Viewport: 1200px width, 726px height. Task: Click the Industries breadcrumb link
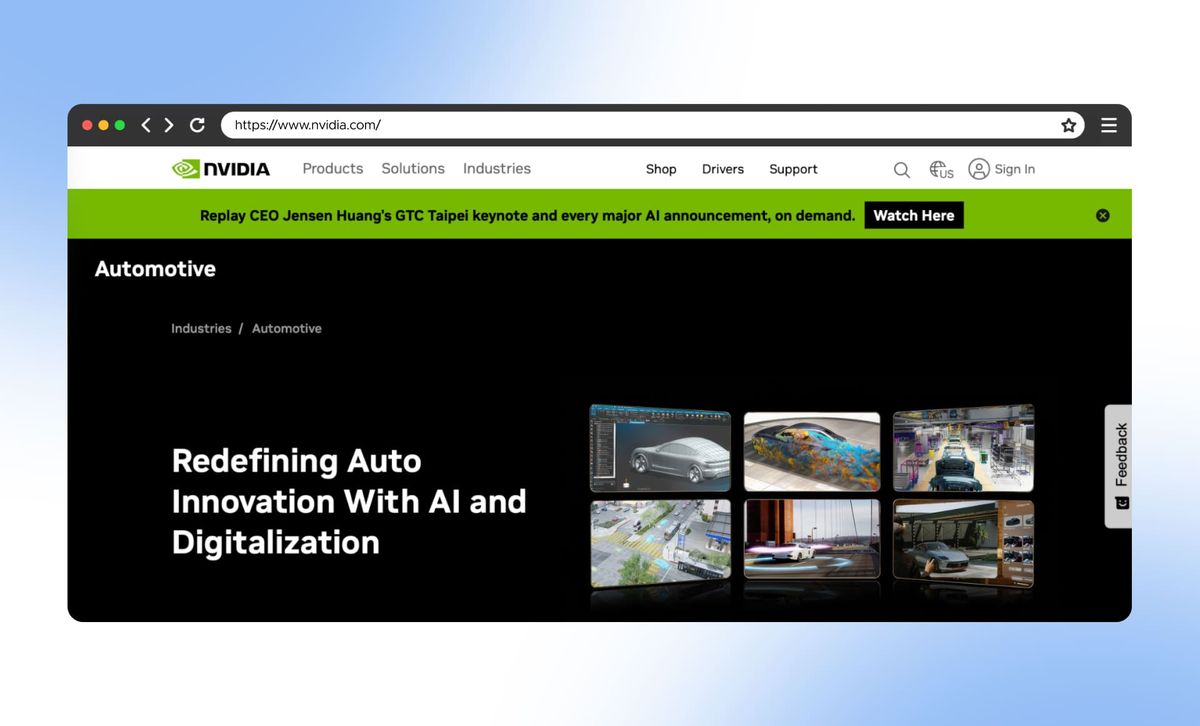tap(201, 328)
